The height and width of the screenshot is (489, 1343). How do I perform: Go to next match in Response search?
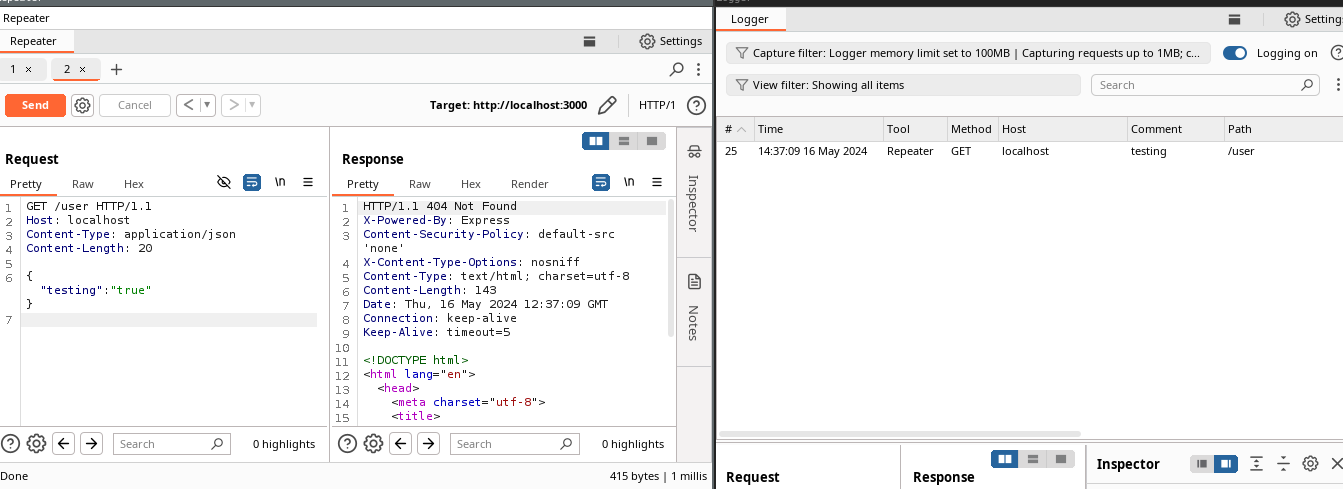coord(428,444)
